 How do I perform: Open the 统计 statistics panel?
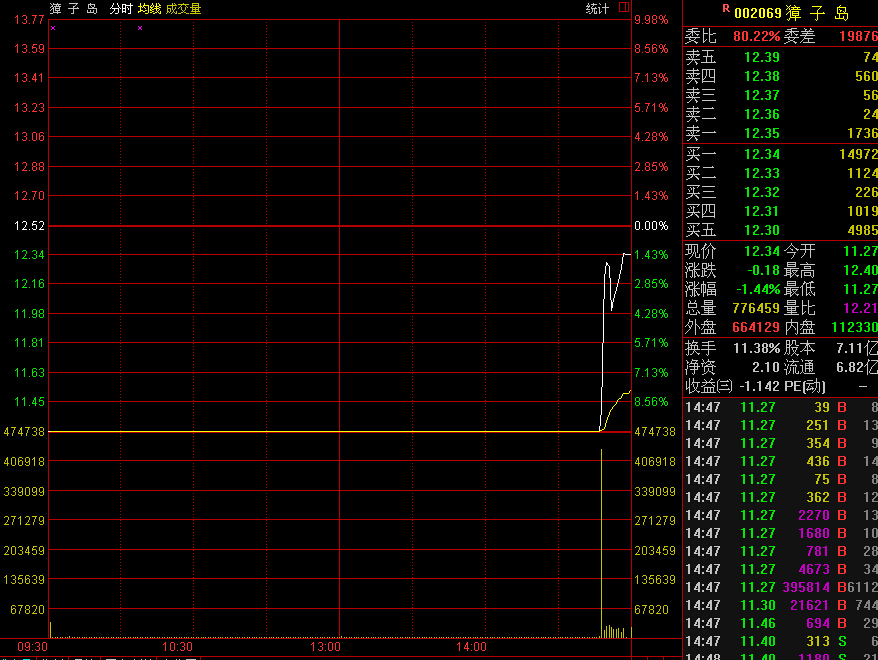click(x=597, y=9)
